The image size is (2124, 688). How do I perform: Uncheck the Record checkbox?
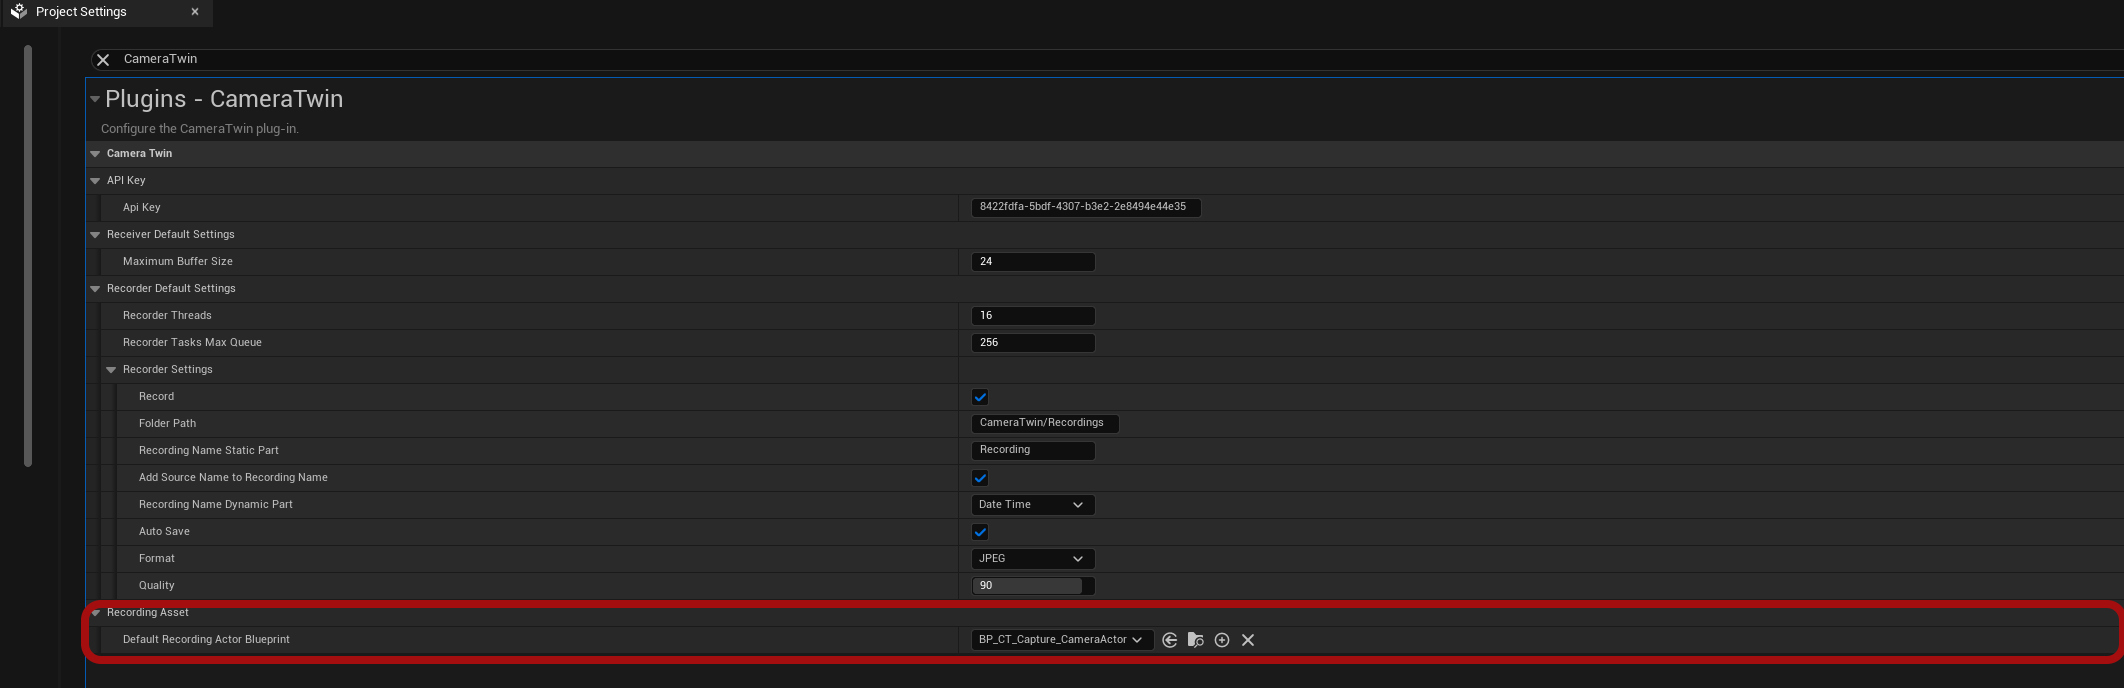point(980,397)
